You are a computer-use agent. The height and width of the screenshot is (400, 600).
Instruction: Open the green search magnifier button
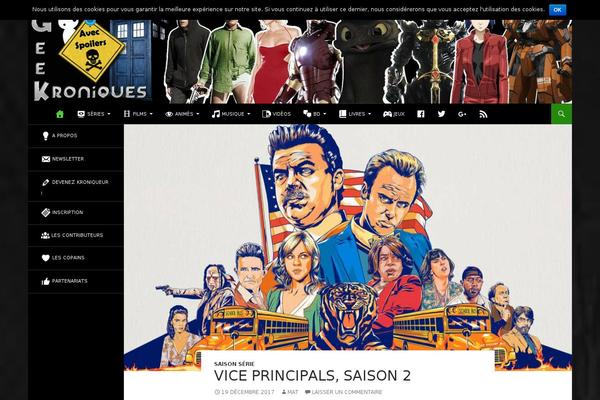[561, 114]
